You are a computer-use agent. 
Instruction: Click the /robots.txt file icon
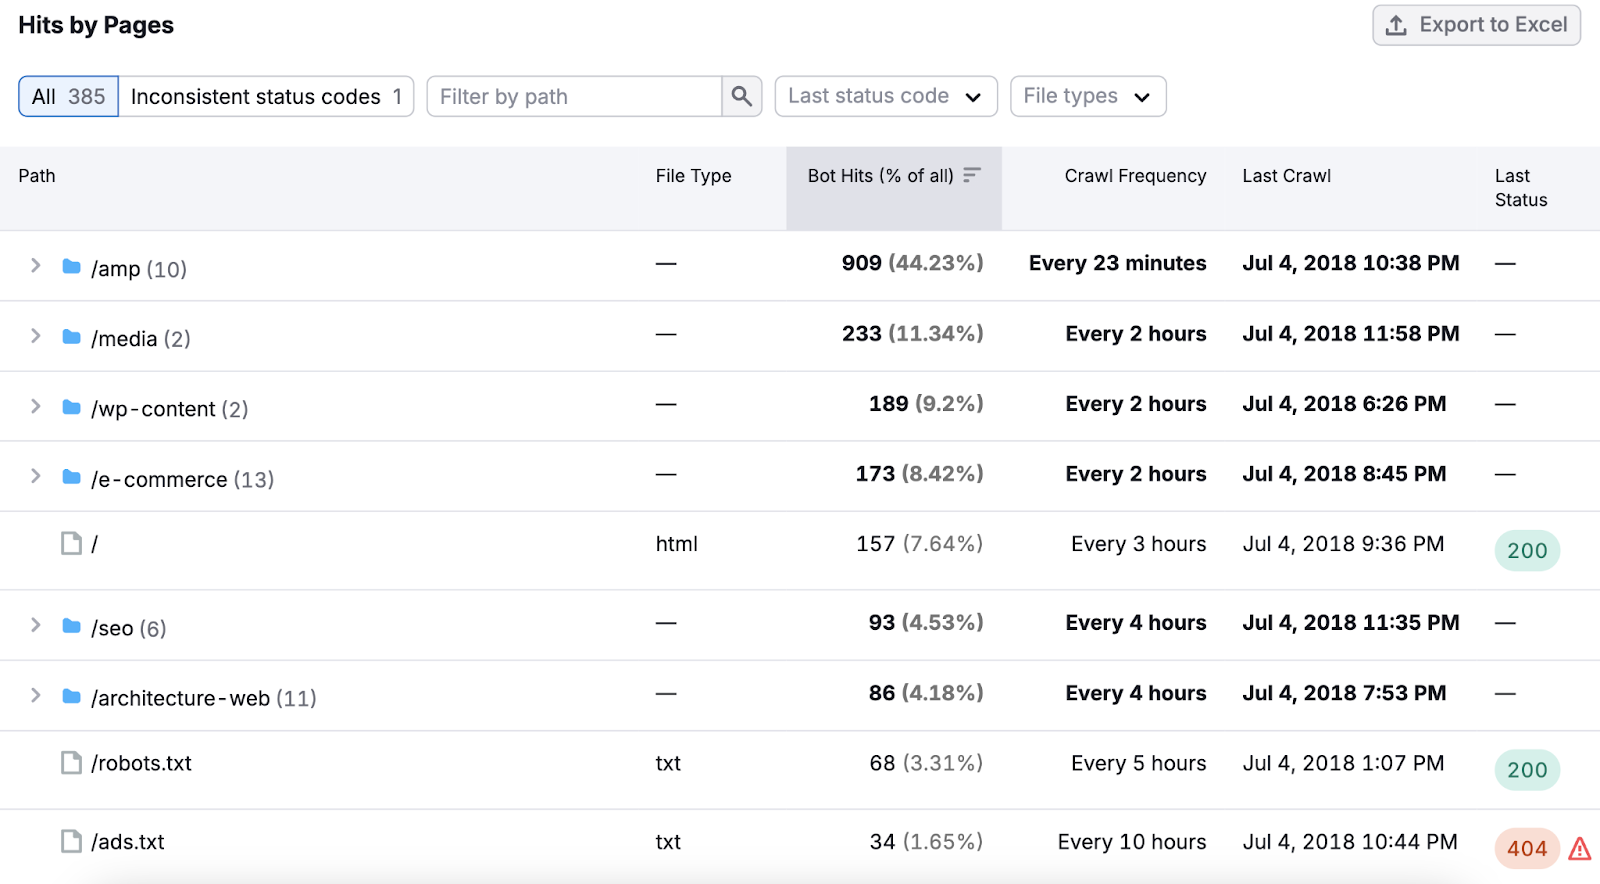point(71,763)
